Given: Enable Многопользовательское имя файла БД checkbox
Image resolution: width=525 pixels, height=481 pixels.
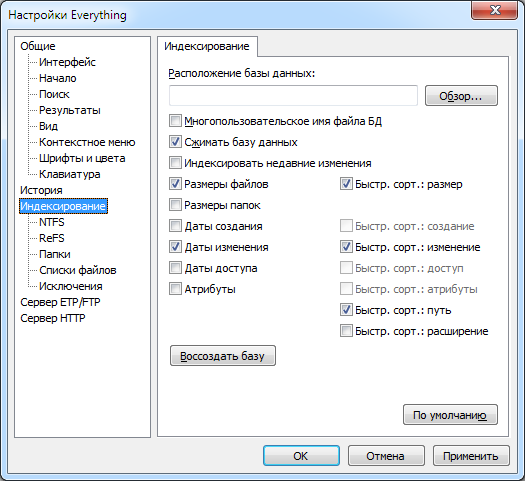Looking at the screenshot, I should pyautogui.click(x=175, y=121).
